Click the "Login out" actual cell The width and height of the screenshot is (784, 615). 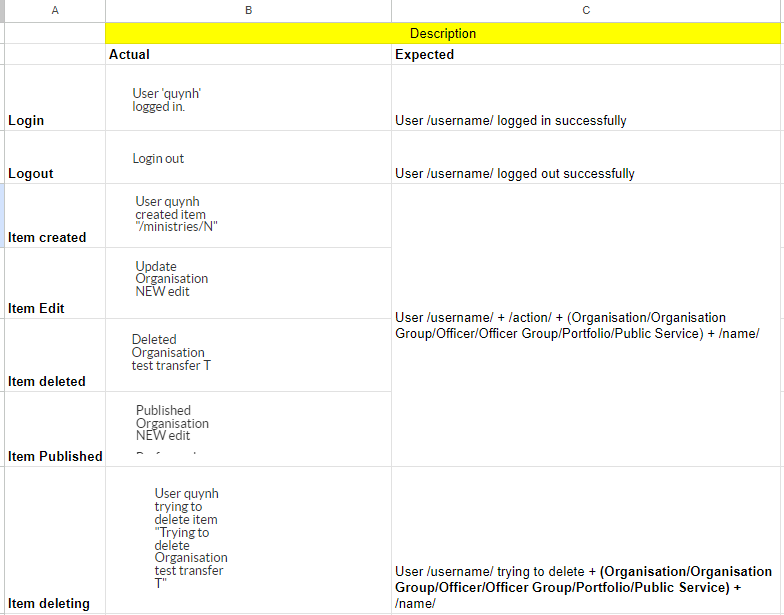(248, 158)
